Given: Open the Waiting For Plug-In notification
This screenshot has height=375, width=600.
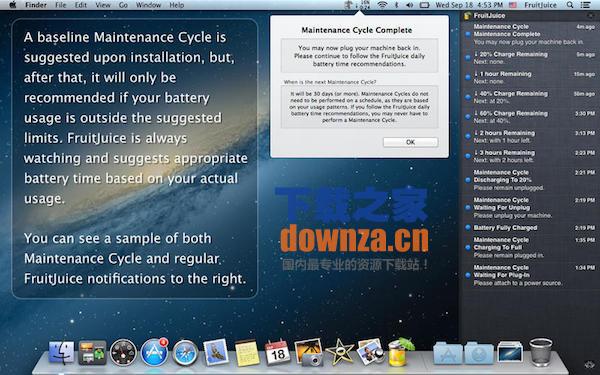Looking at the screenshot, I should [x=530, y=275].
